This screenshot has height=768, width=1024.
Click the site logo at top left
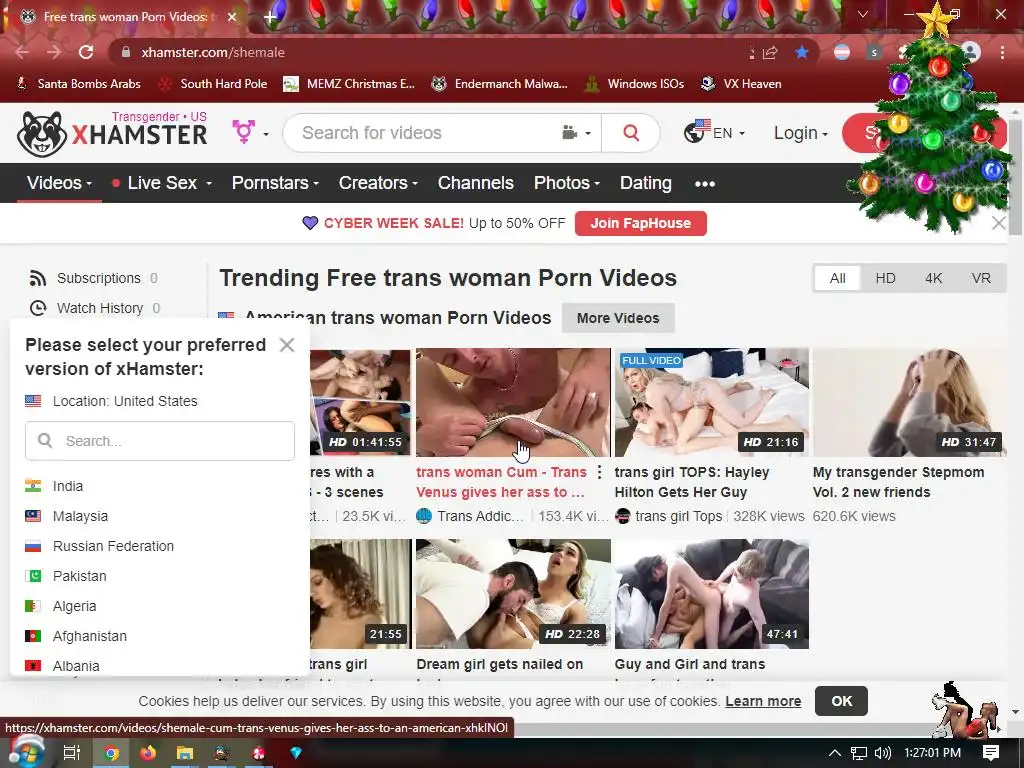[x=112, y=133]
